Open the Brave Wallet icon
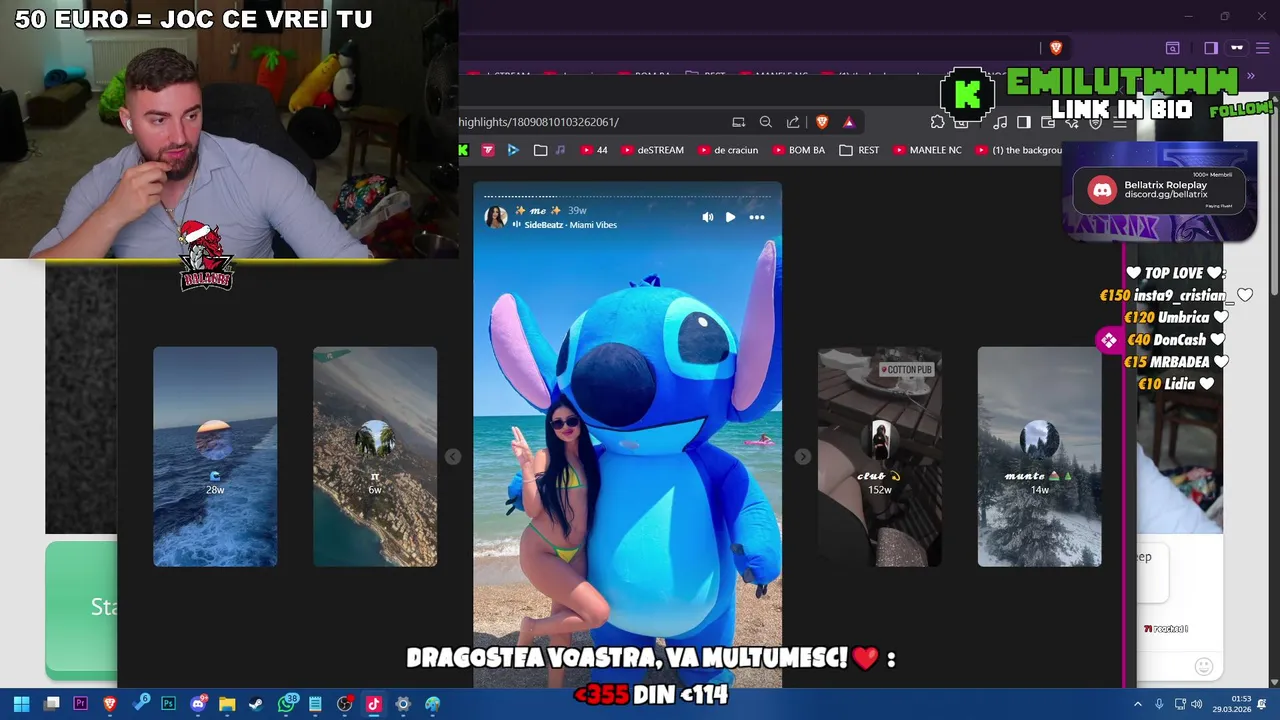The height and width of the screenshot is (720, 1280). (1048, 122)
